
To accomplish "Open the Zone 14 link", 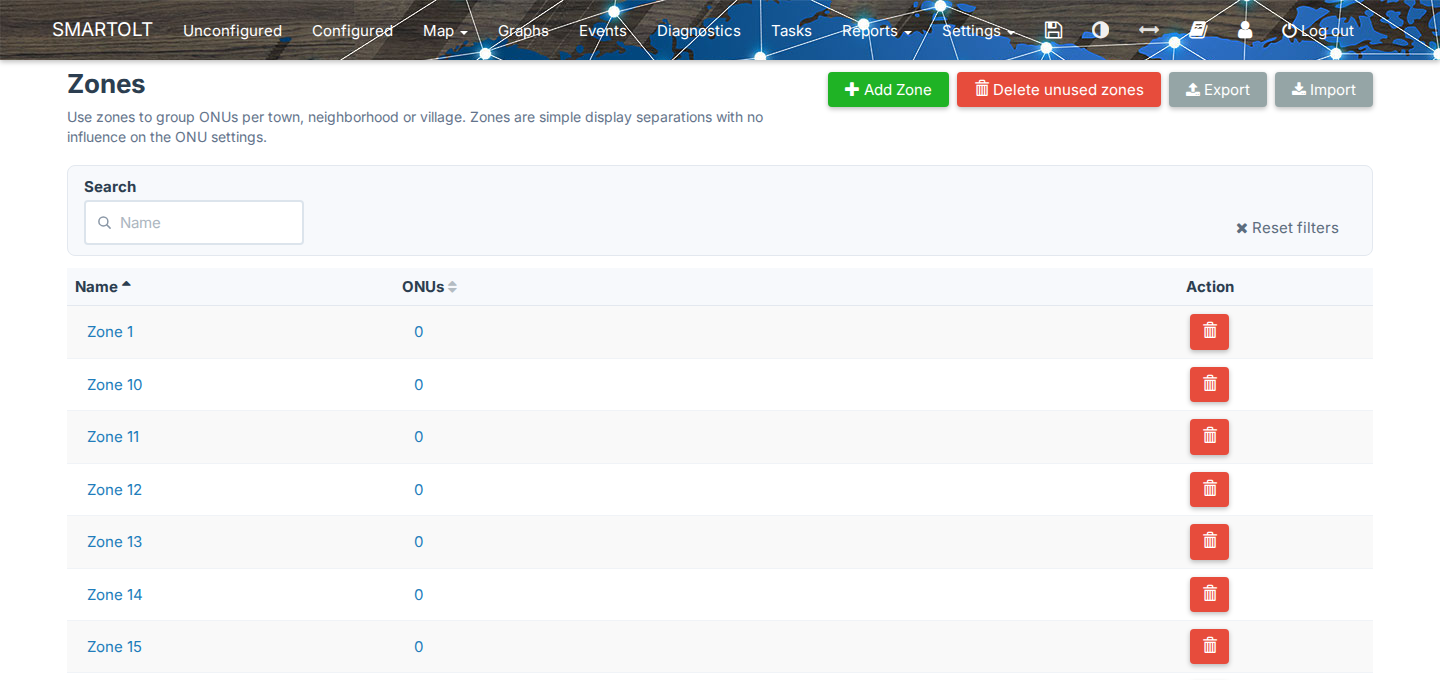I will pos(115,595).
